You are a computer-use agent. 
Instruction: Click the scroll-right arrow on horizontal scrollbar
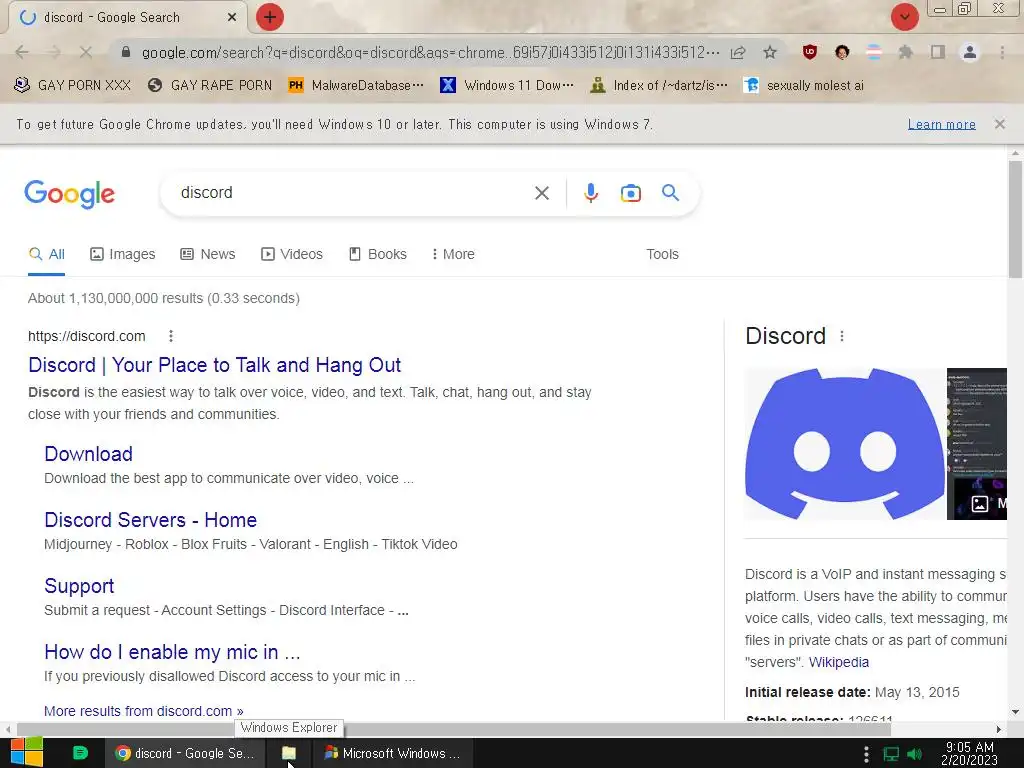click(x=999, y=729)
